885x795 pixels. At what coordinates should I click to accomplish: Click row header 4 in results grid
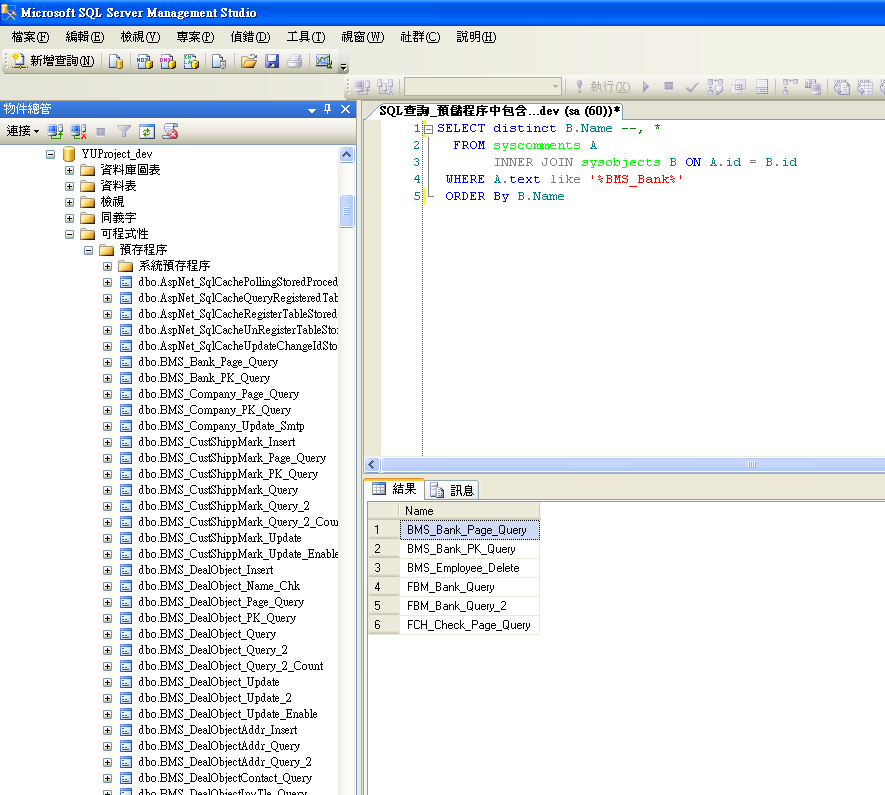coord(384,587)
